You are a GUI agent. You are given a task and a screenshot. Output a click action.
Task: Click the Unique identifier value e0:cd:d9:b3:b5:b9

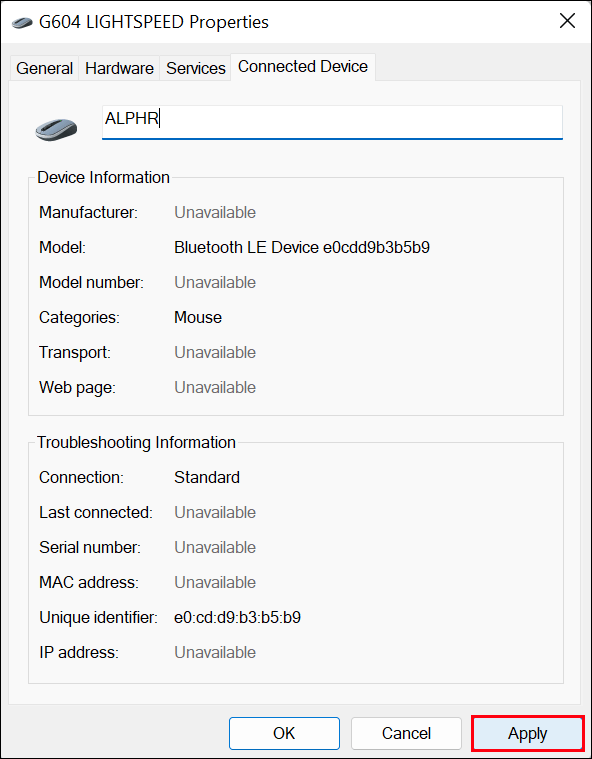coord(238,617)
